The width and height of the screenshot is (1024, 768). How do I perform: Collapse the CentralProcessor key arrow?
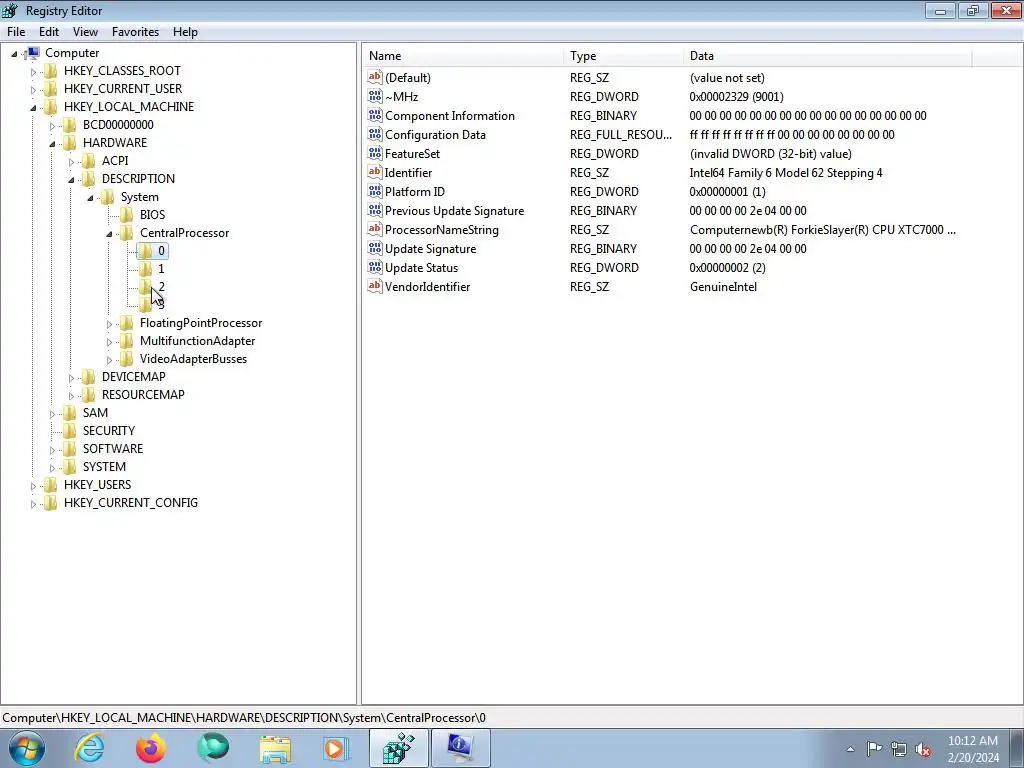(109, 233)
